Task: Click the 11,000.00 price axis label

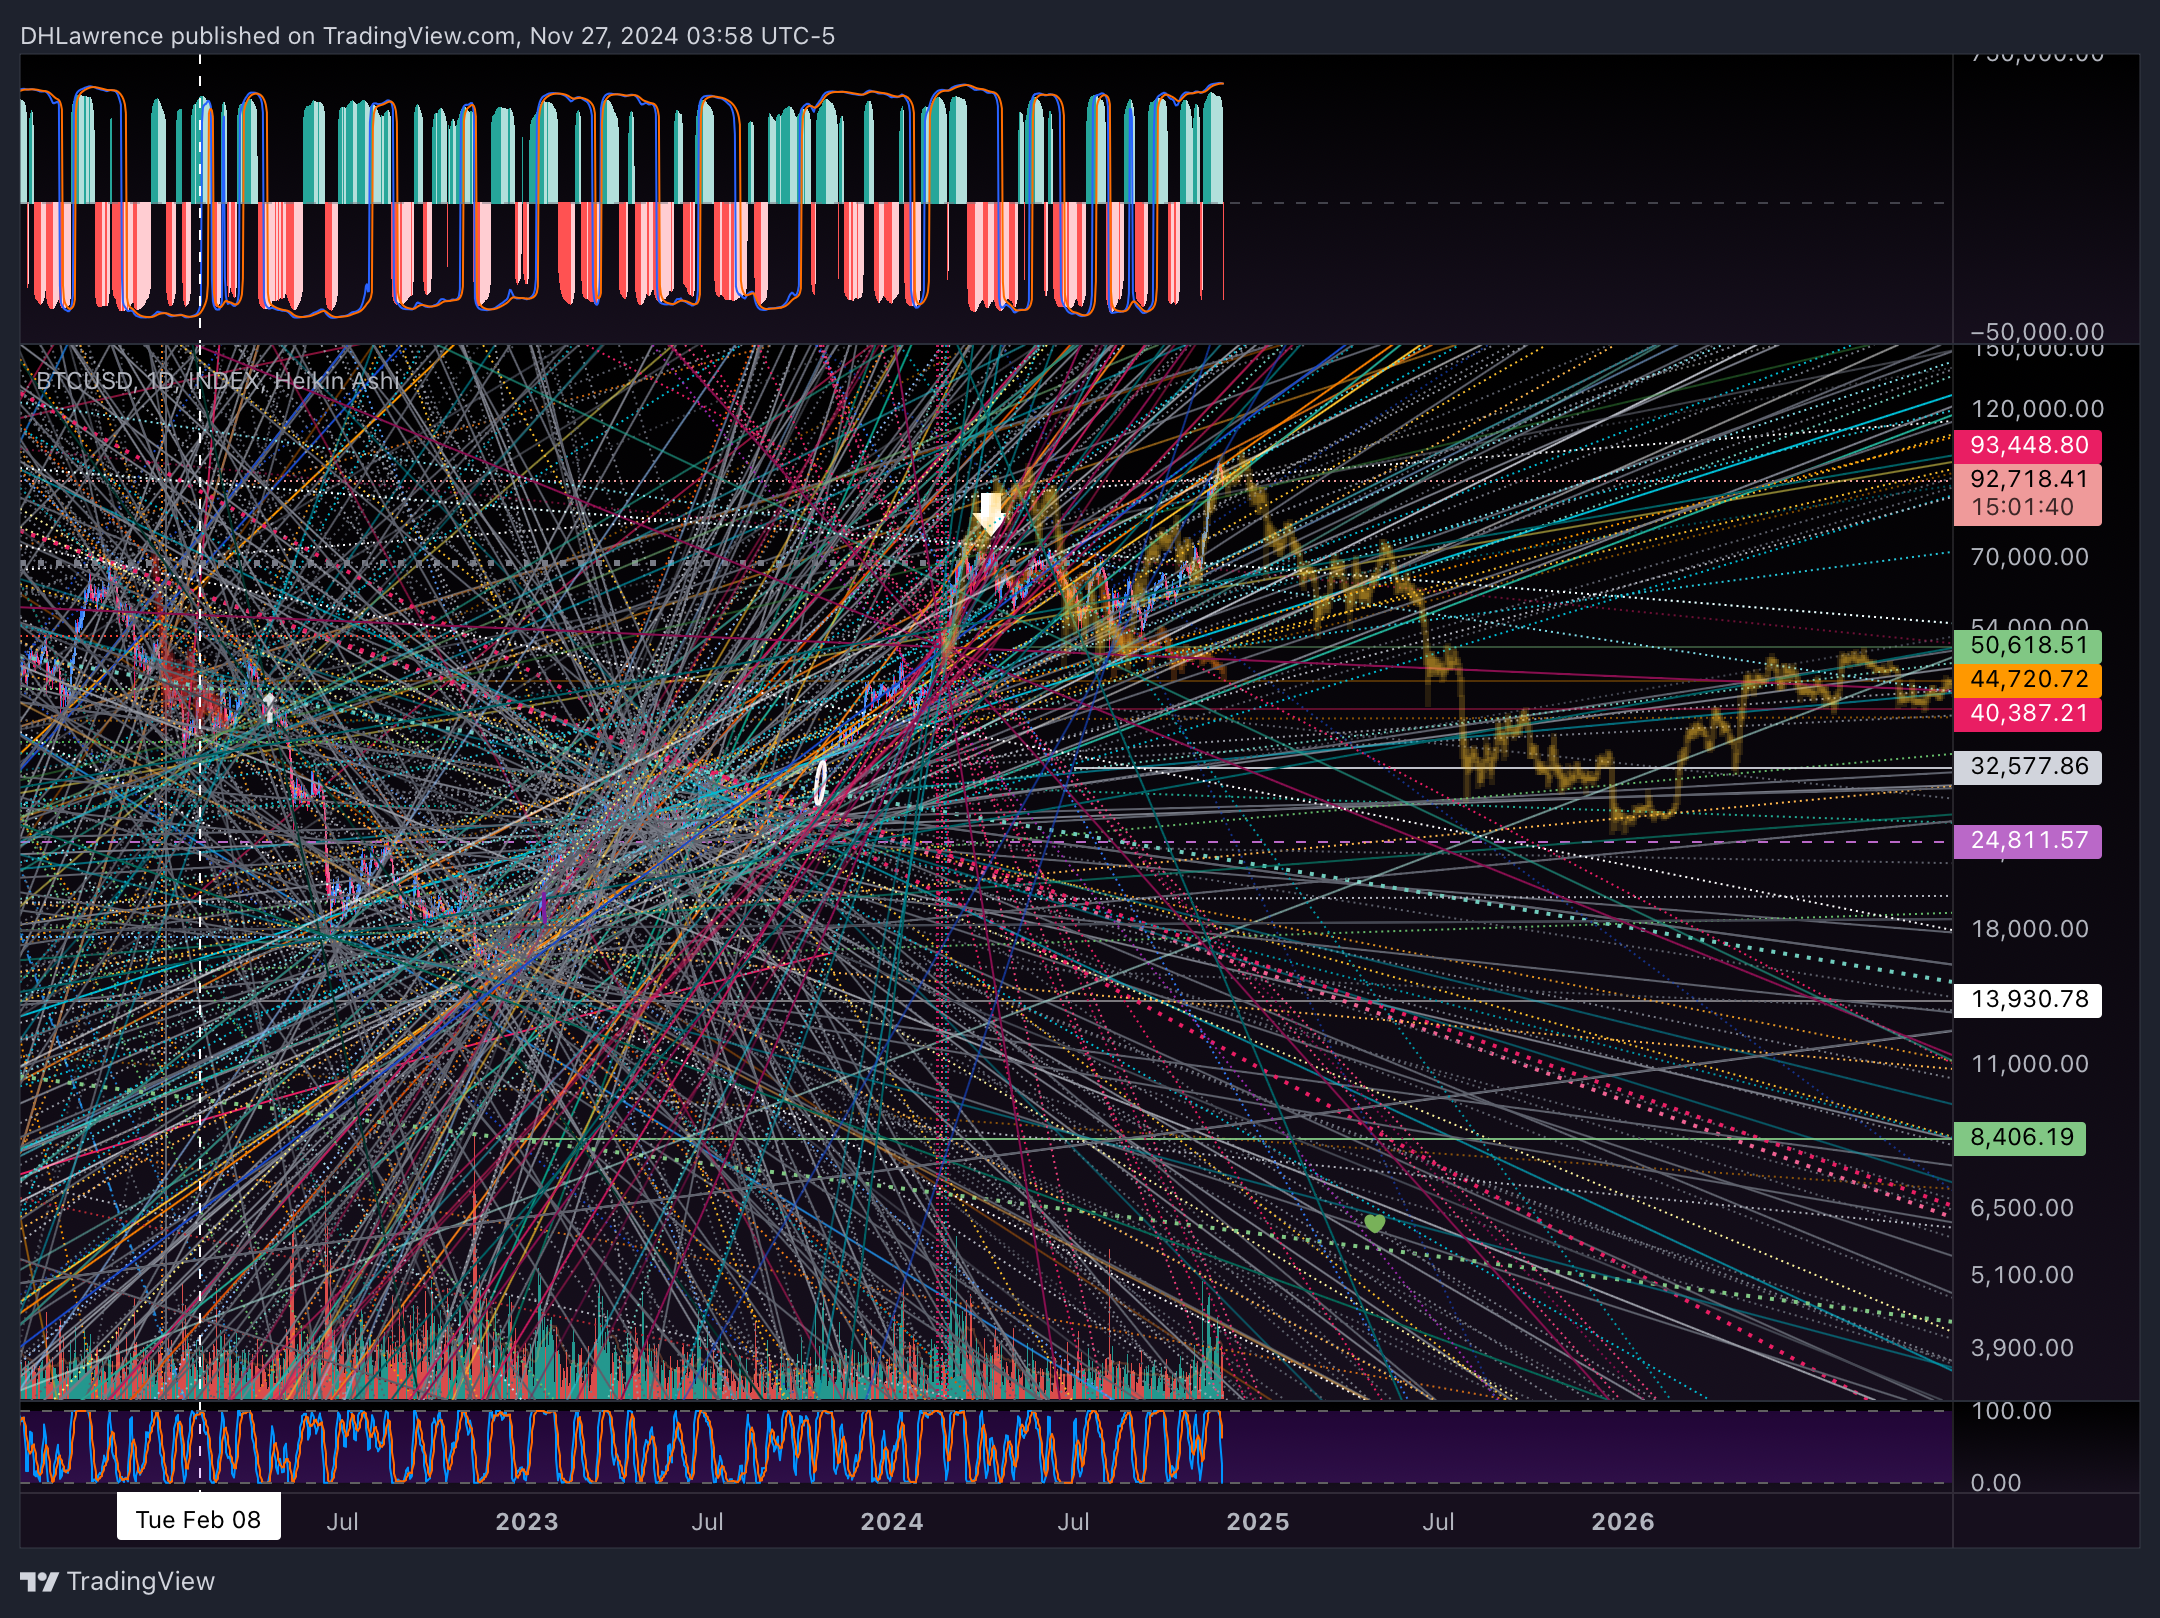Action: (2030, 1064)
